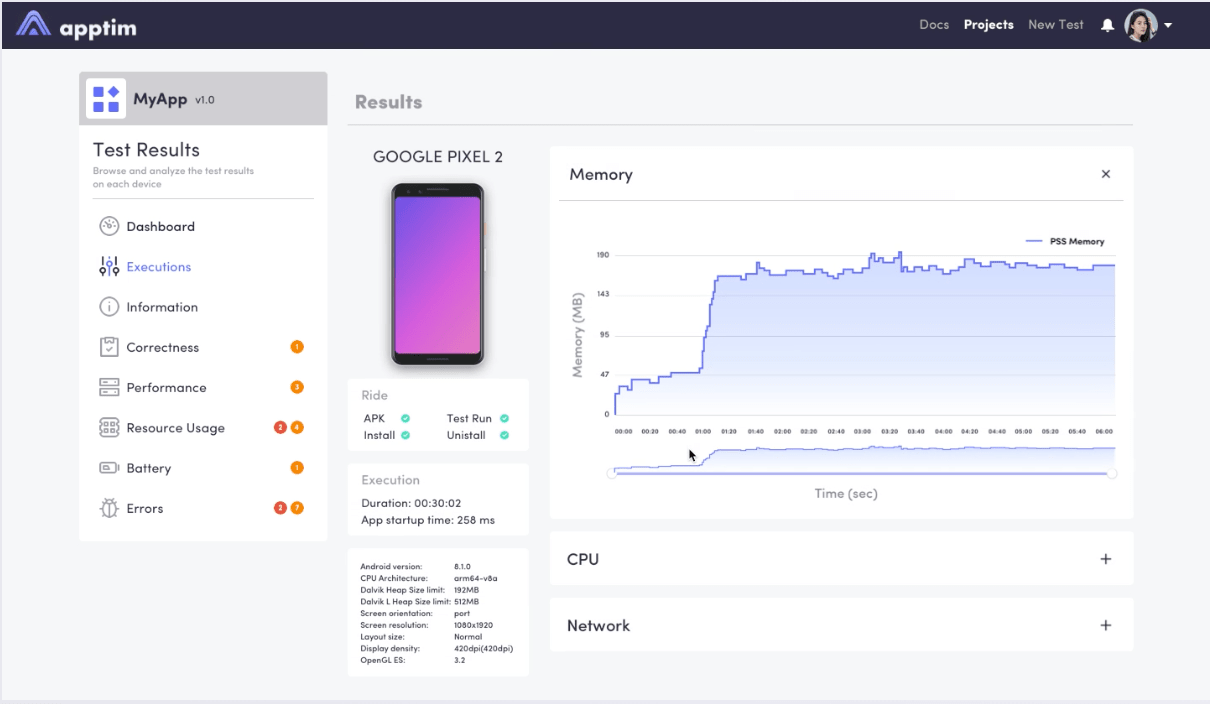
Task: Click the Install status checkmark
Action: pos(405,435)
